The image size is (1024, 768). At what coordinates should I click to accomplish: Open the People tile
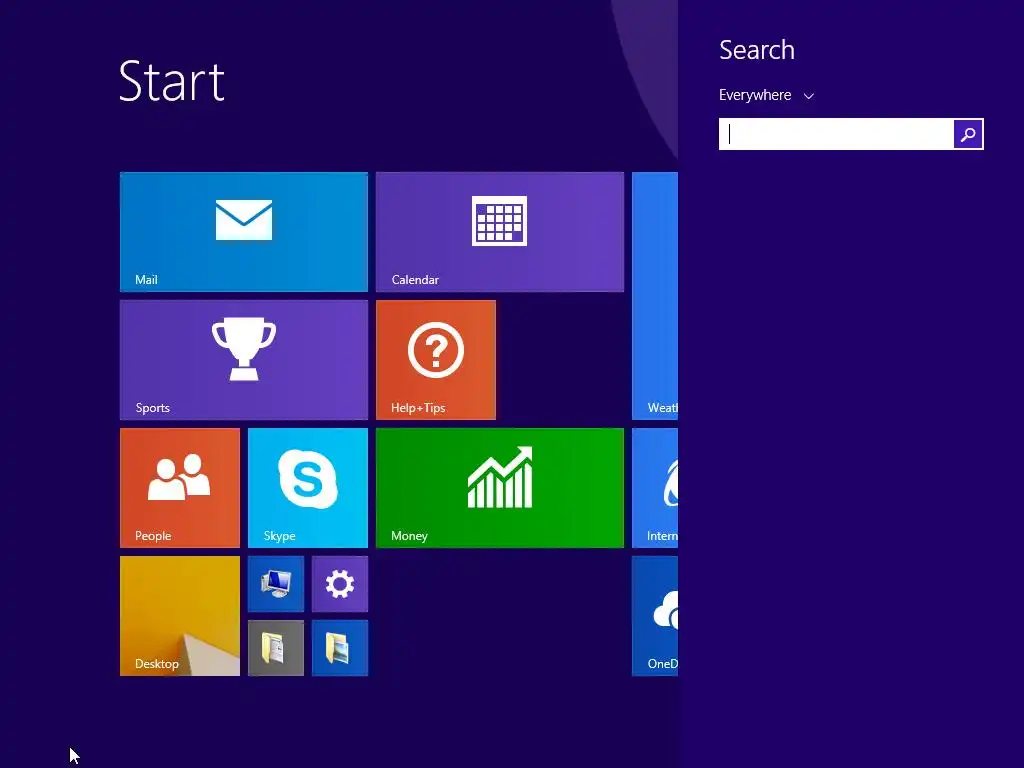[x=180, y=488]
